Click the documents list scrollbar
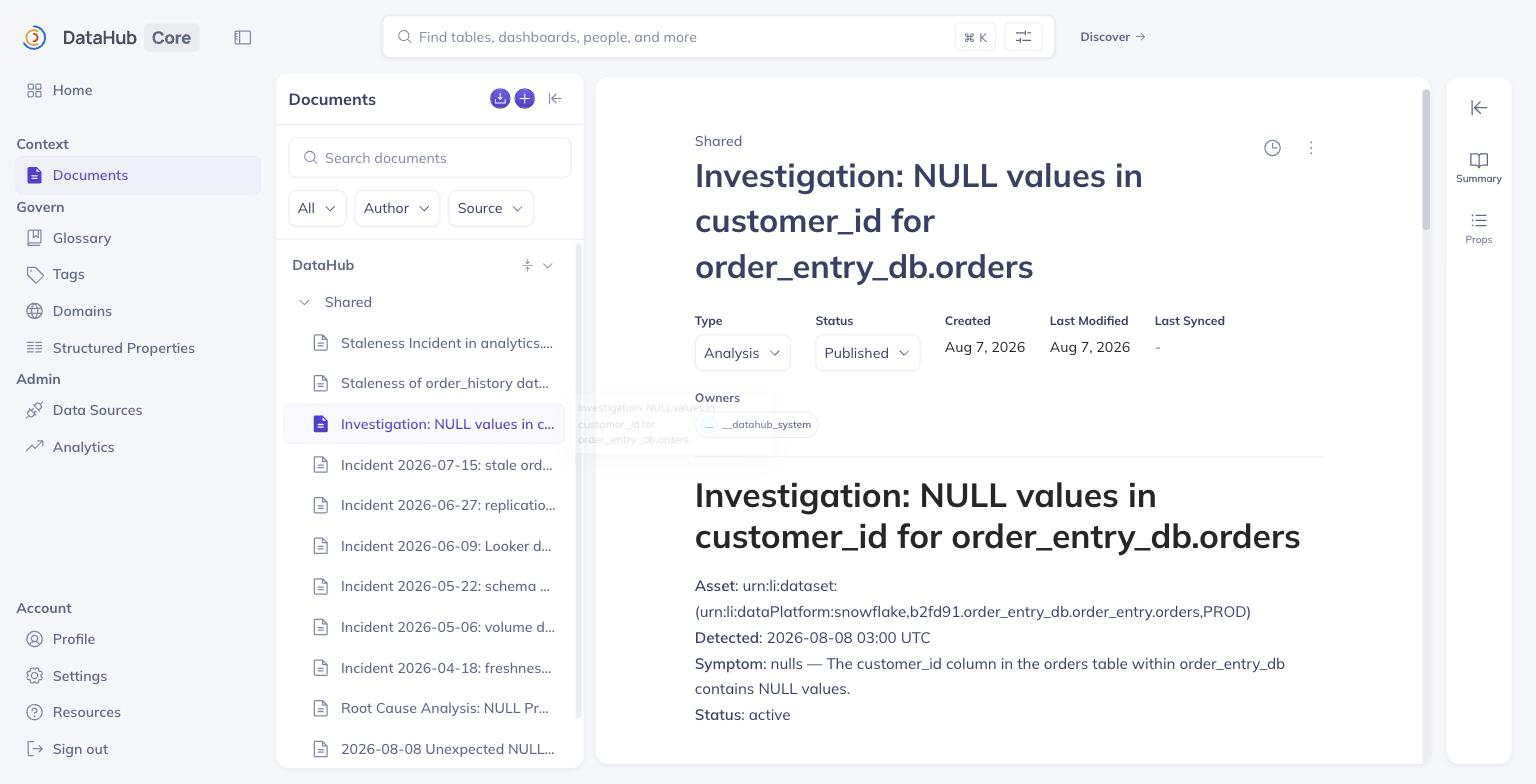 pyautogui.click(x=579, y=480)
